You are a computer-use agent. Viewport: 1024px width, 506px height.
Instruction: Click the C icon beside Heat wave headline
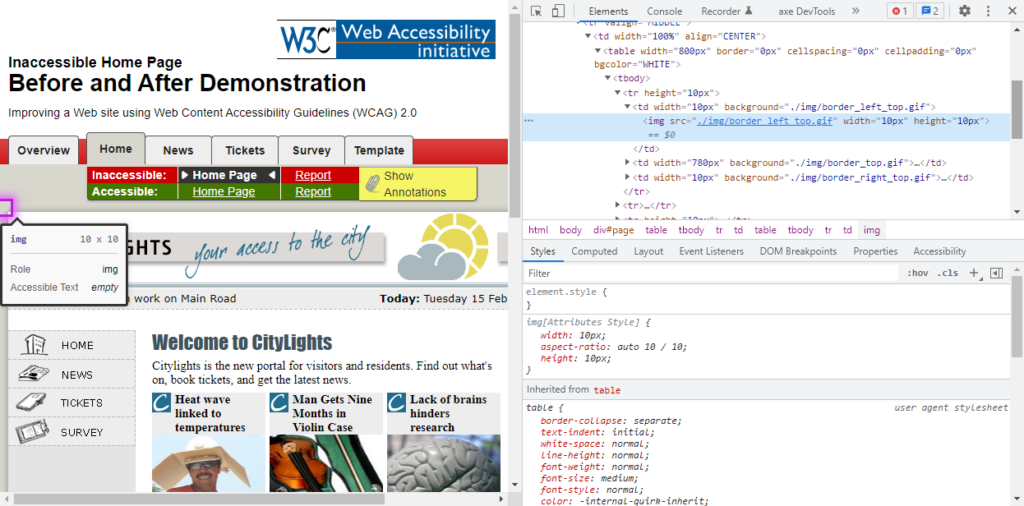point(161,402)
